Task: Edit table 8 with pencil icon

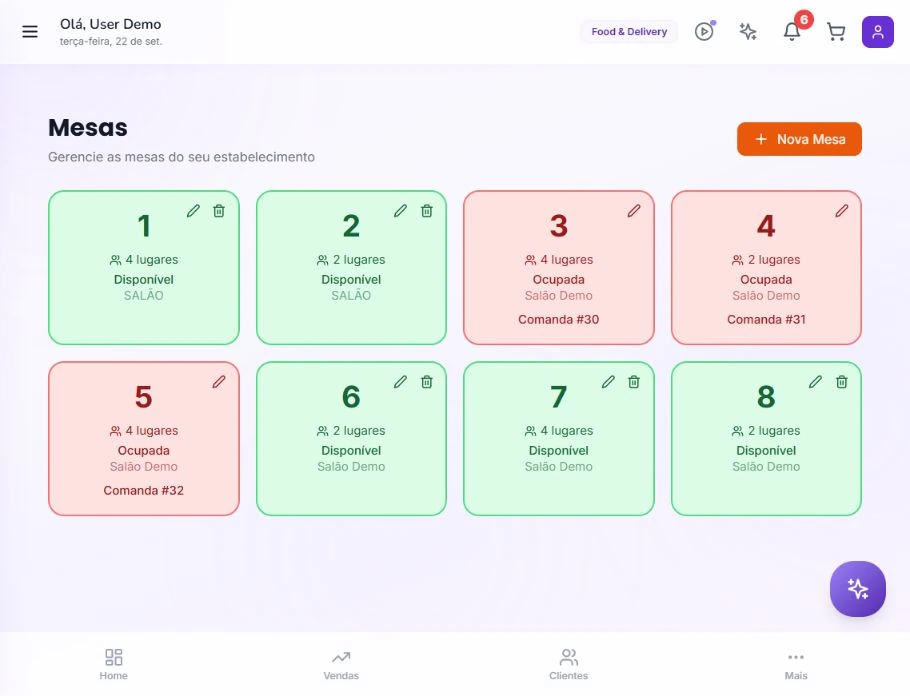Action: tap(815, 381)
